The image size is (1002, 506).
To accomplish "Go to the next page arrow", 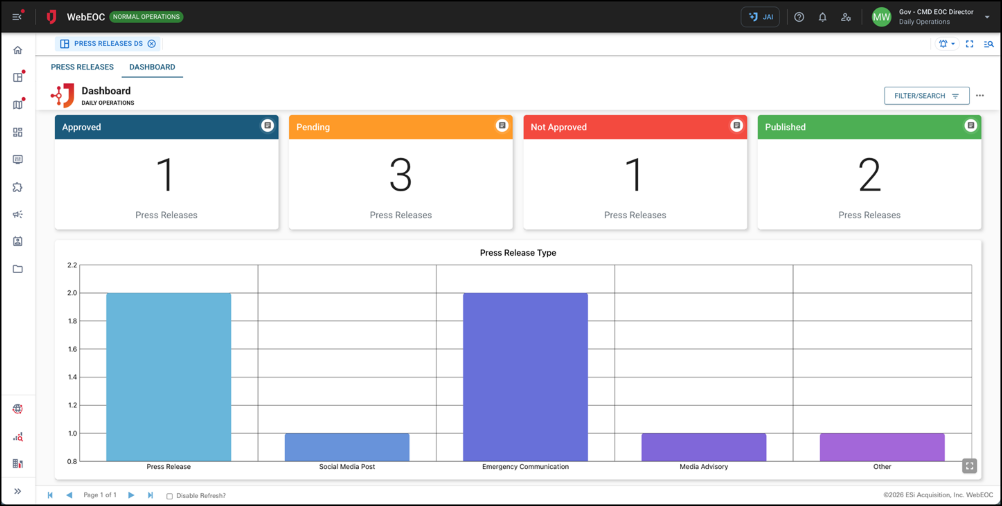I will click(x=131, y=495).
